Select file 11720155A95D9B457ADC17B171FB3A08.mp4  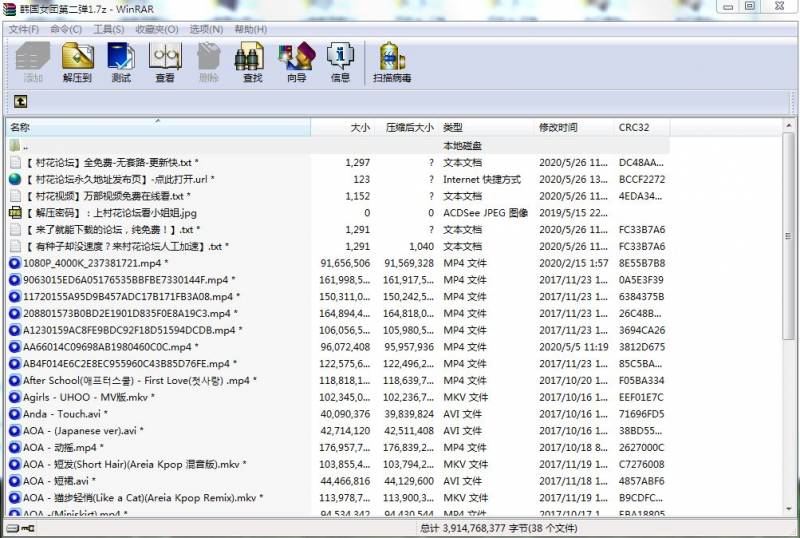pos(131,297)
